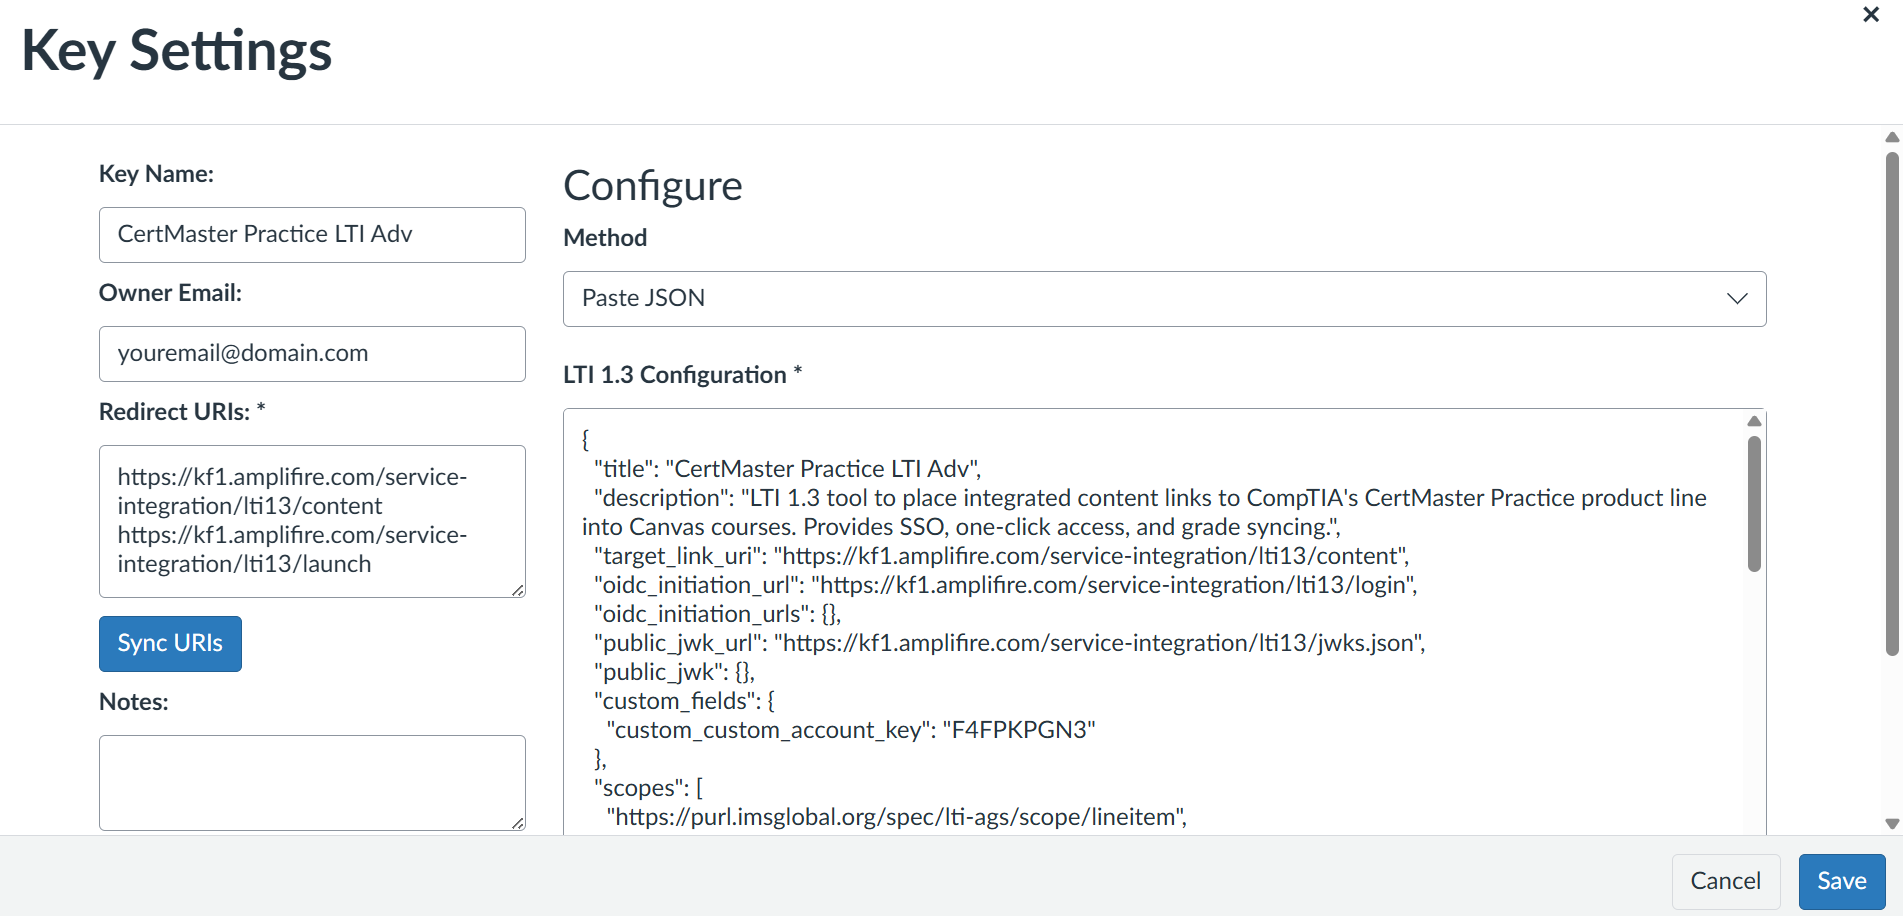Click the "custom_fields" line in JSON
This screenshot has height=916, width=1903.
pyautogui.click(x=684, y=701)
